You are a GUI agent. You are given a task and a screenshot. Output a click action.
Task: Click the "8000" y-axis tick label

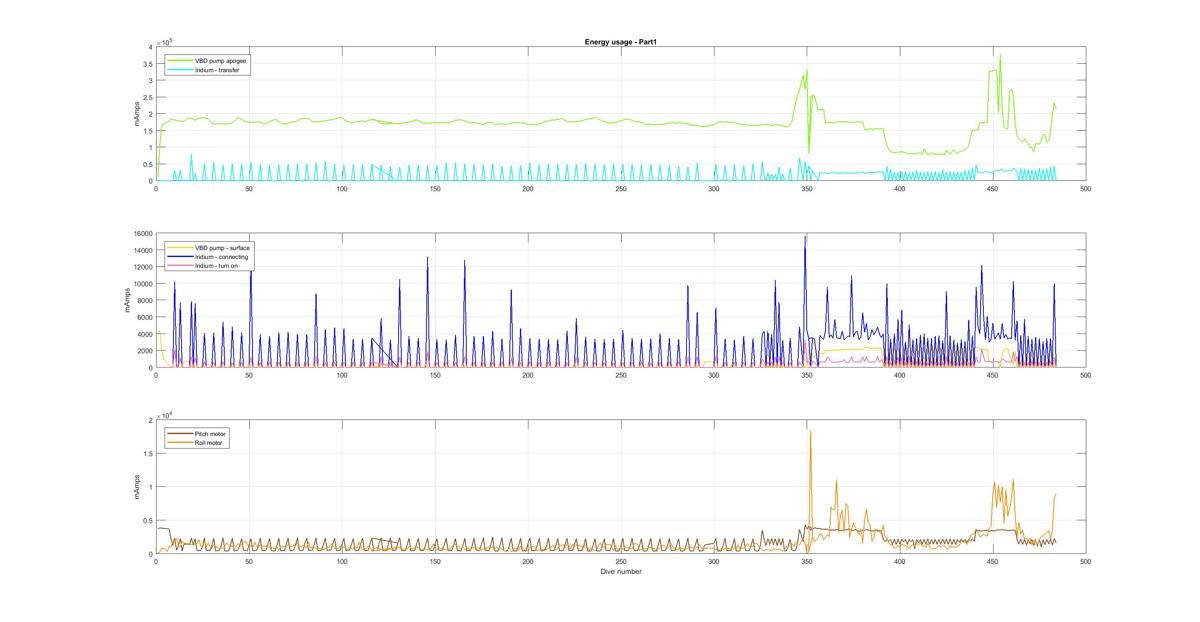click(x=145, y=301)
